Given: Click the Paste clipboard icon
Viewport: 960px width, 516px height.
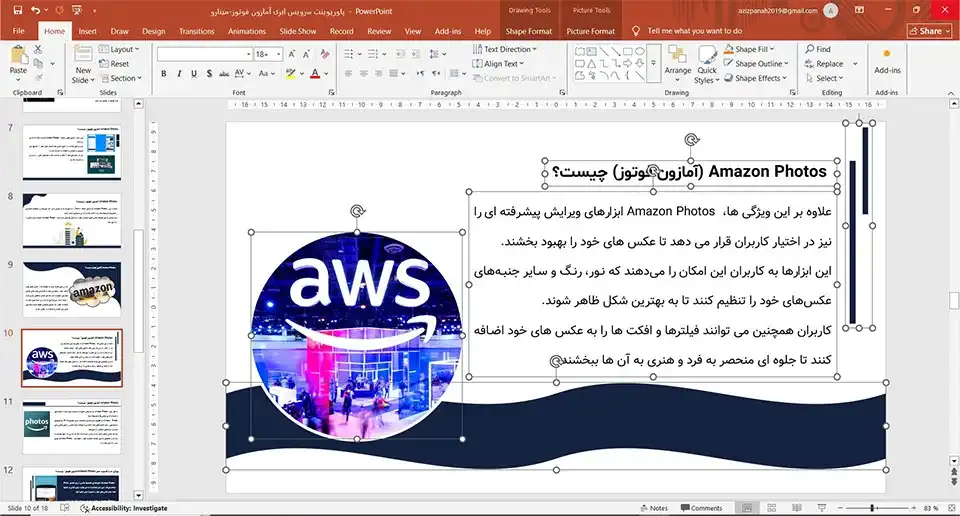Looking at the screenshot, I should click(x=18, y=54).
